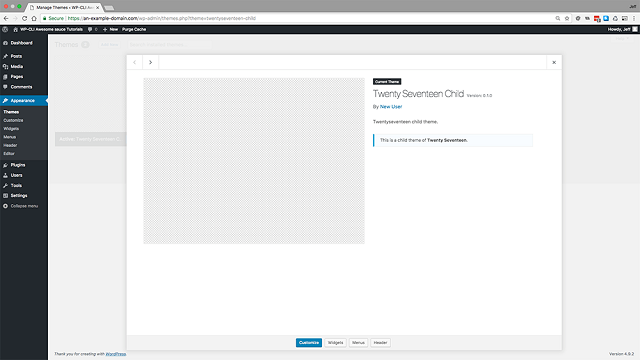Click the Widgets button in overlay footer
Viewport: 640px width, 360px height.
[336, 342]
